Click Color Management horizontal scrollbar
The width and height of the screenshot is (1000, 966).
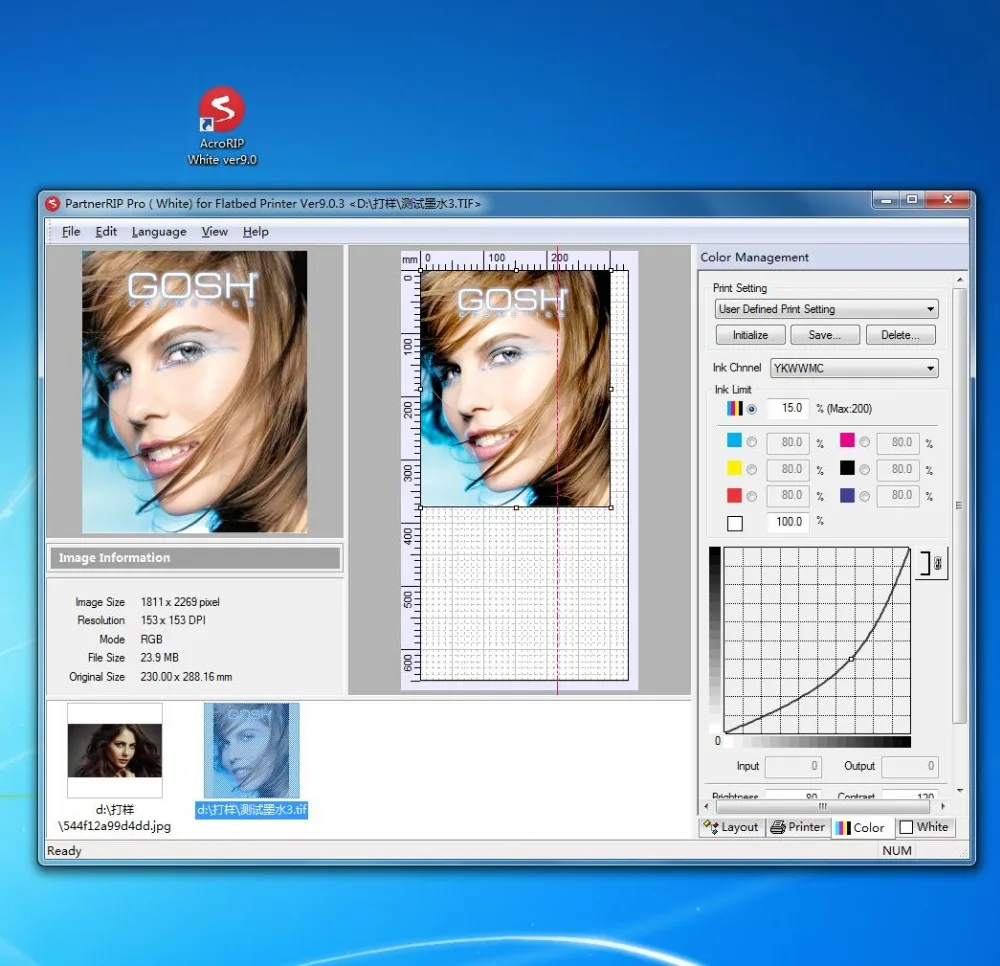coord(823,807)
